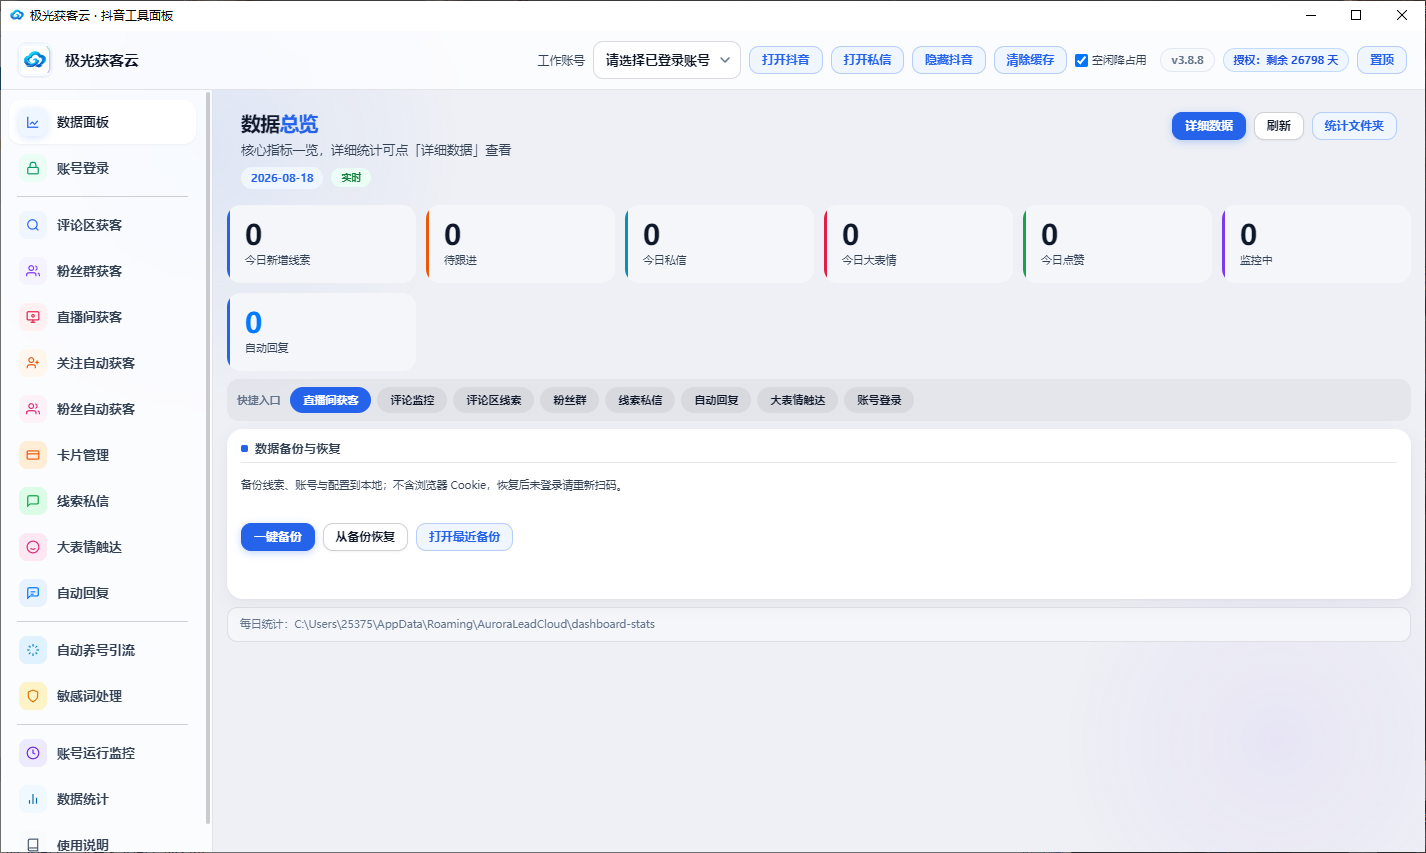Image resolution: width=1426 pixels, height=853 pixels.
Task: Click the 今日大表情 stat card
Action: (x=919, y=244)
